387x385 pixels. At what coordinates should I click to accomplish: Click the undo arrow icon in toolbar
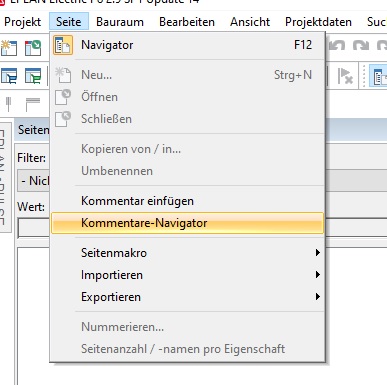(x=337, y=46)
